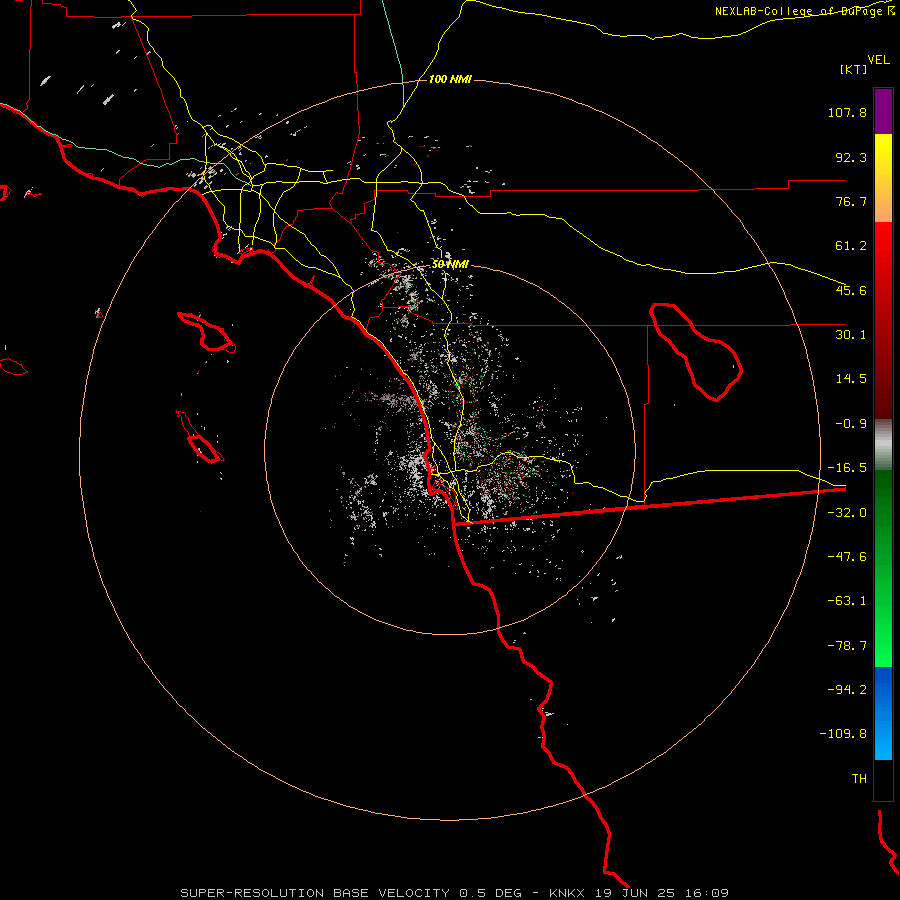Click the [KT] units label
The width and height of the screenshot is (900, 900).
click(854, 69)
